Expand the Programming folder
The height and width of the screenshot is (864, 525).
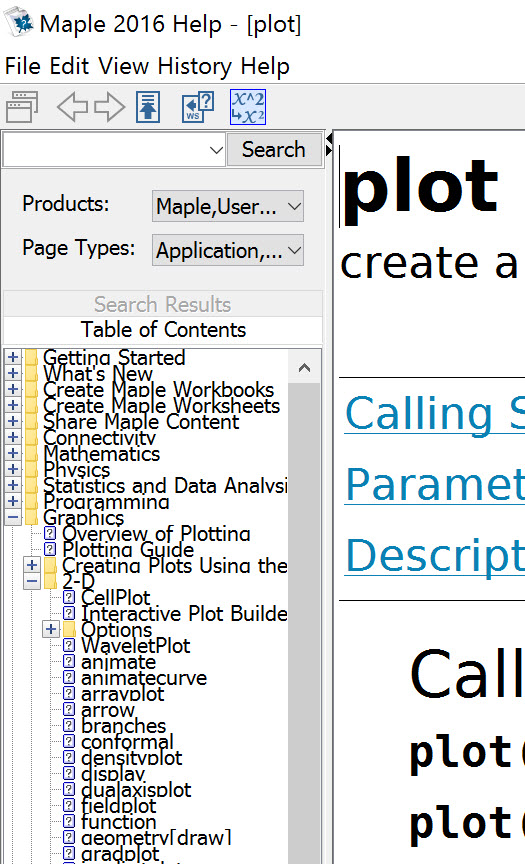[x=13, y=501]
